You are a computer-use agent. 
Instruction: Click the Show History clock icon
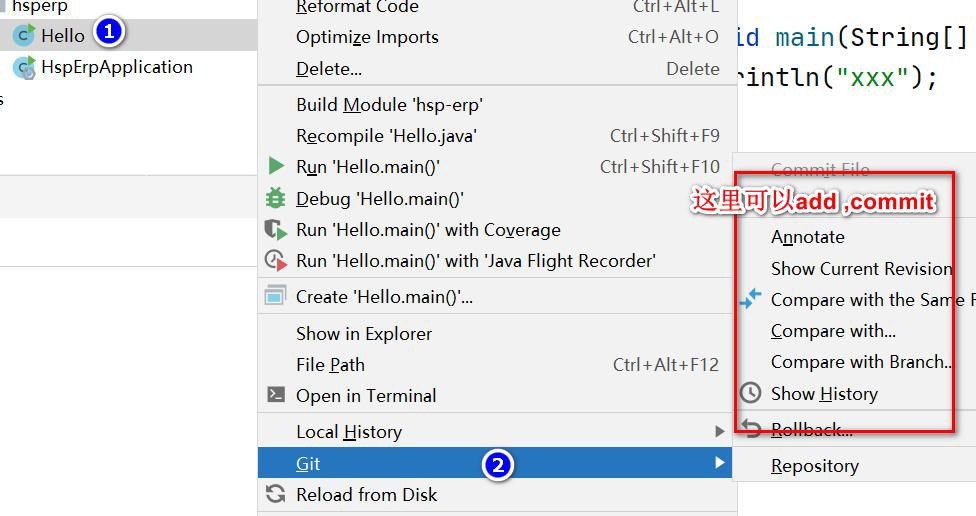point(750,394)
